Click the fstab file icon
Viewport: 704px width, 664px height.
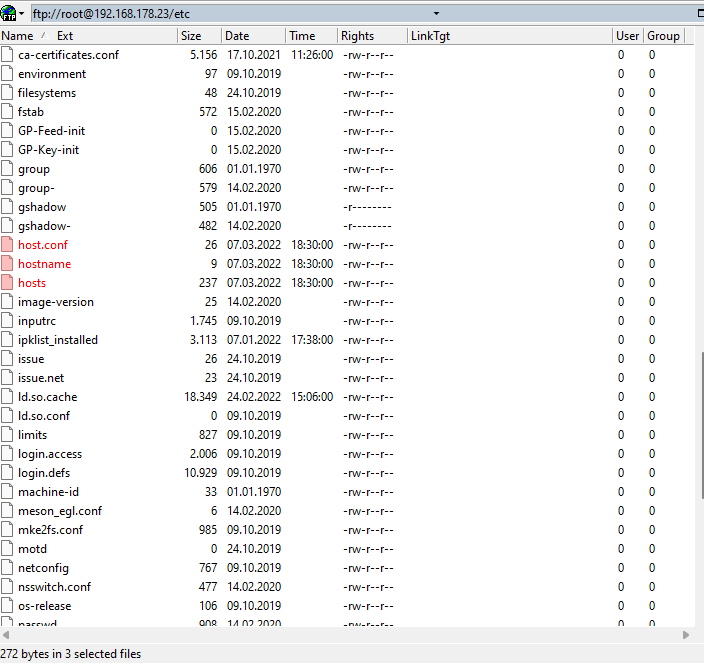click(8, 112)
